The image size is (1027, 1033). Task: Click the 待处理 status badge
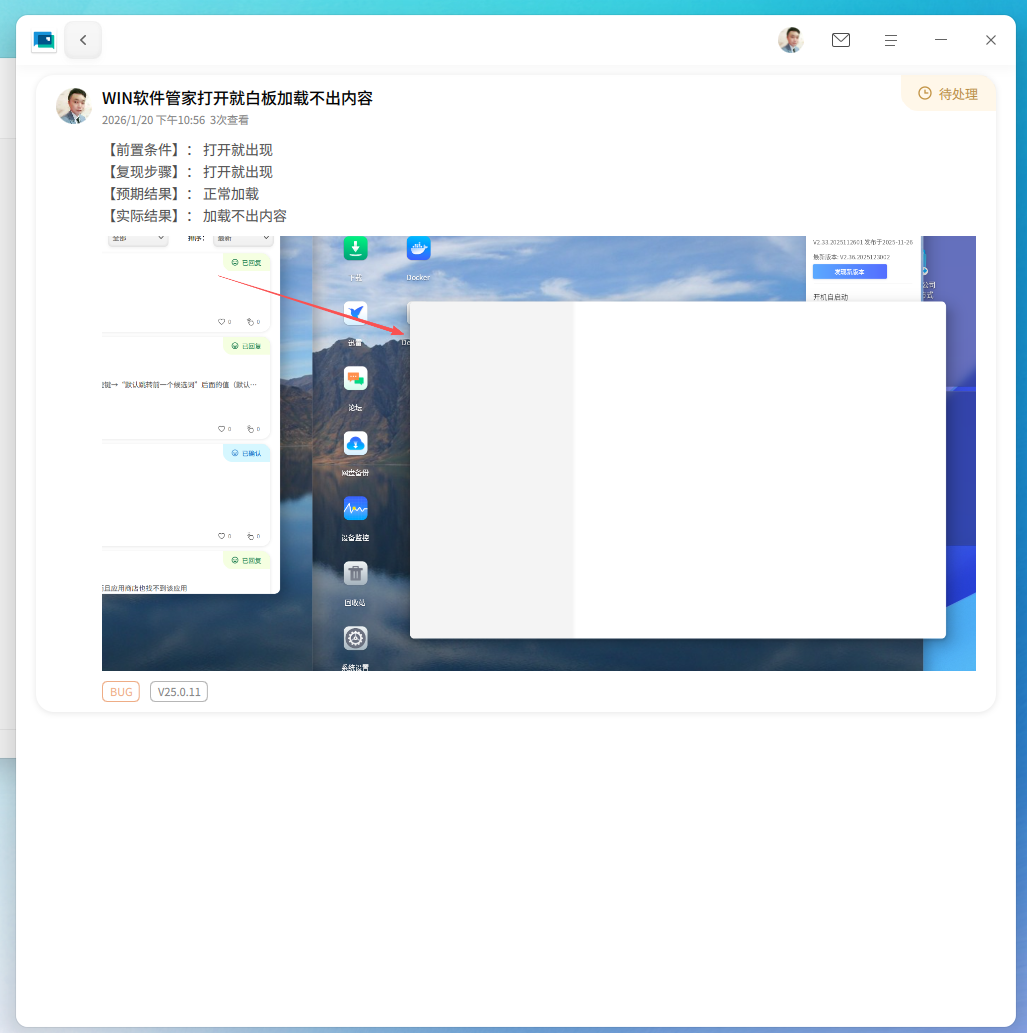948,94
